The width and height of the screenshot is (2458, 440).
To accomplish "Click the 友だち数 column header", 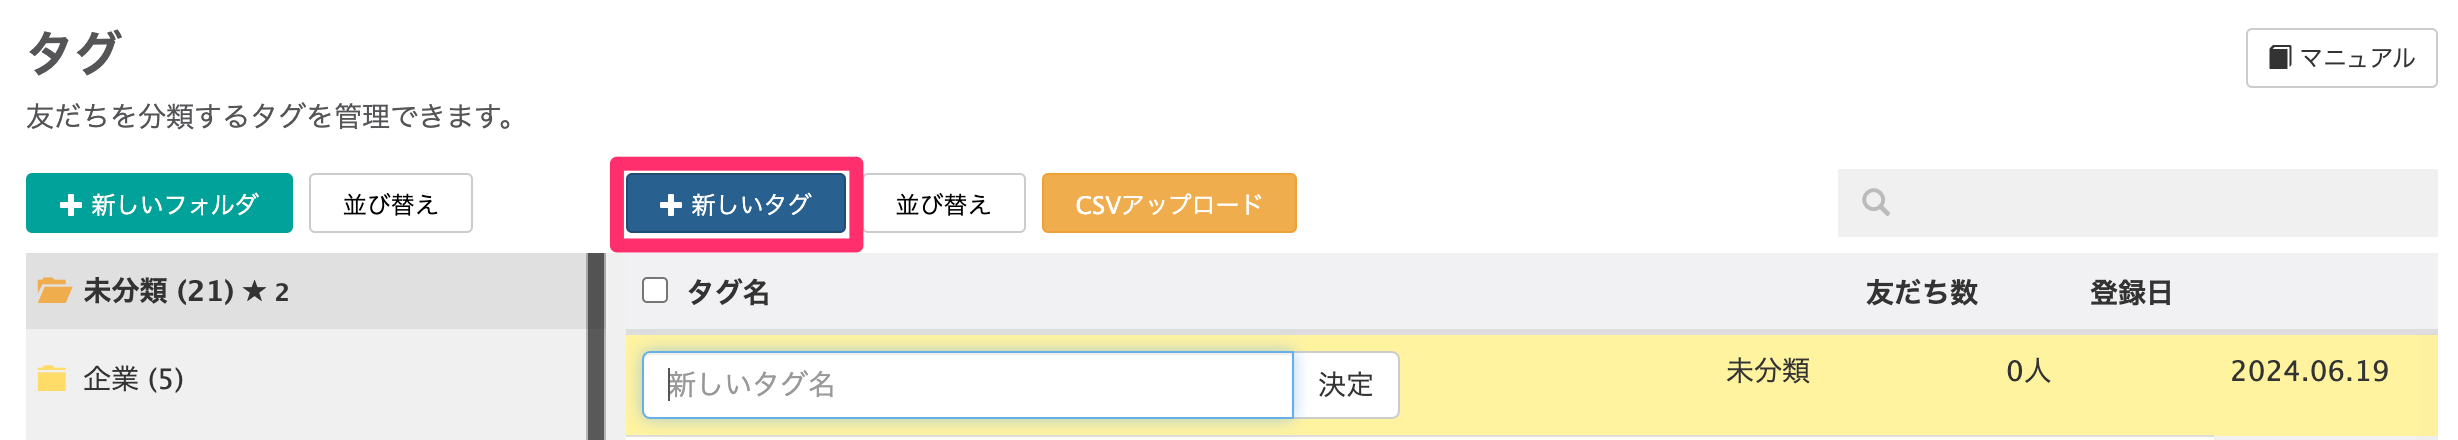I will pos(1921,293).
